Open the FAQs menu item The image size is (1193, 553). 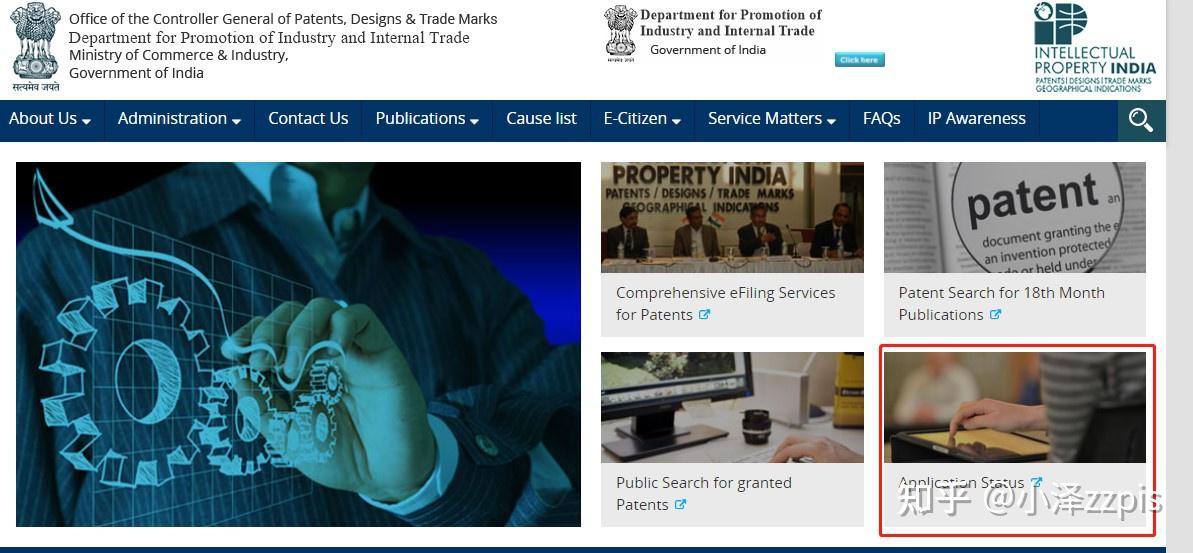[882, 119]
